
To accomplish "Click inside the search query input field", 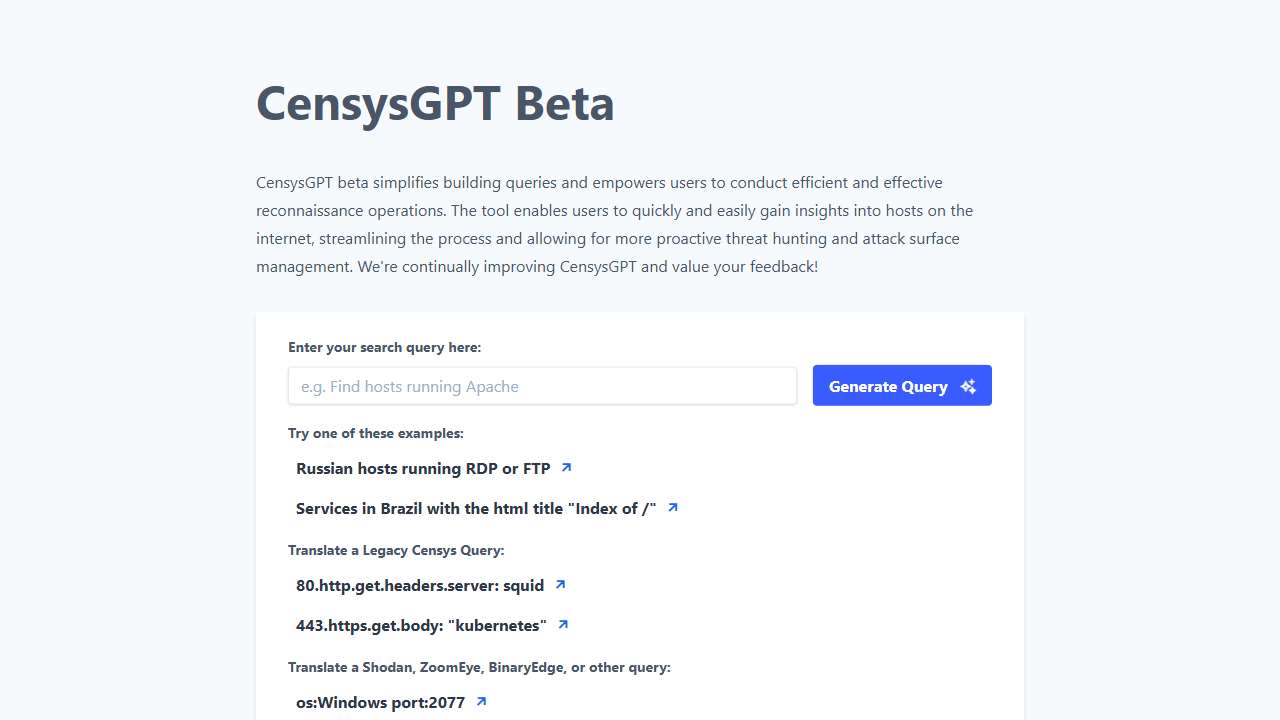I will [x=542, y=386].
